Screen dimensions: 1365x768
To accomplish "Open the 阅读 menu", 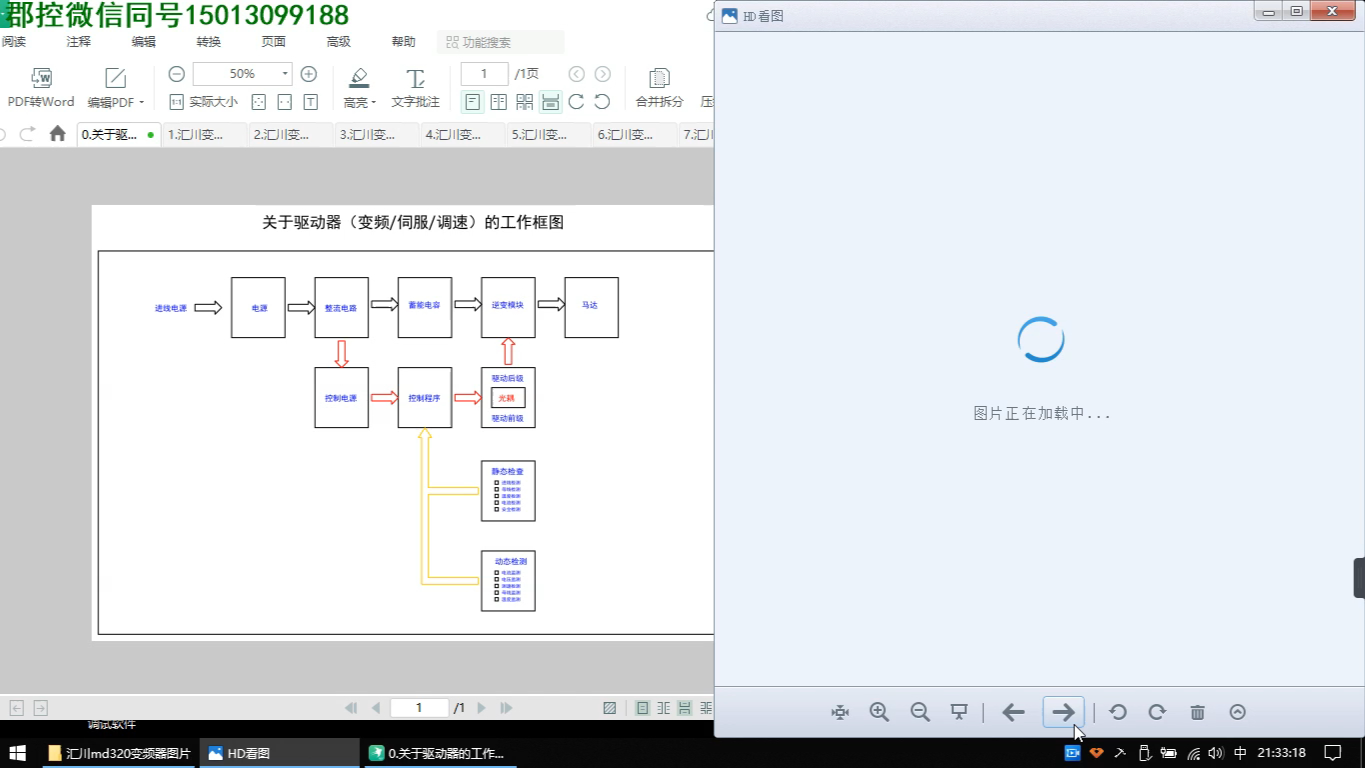I will 14,42.
